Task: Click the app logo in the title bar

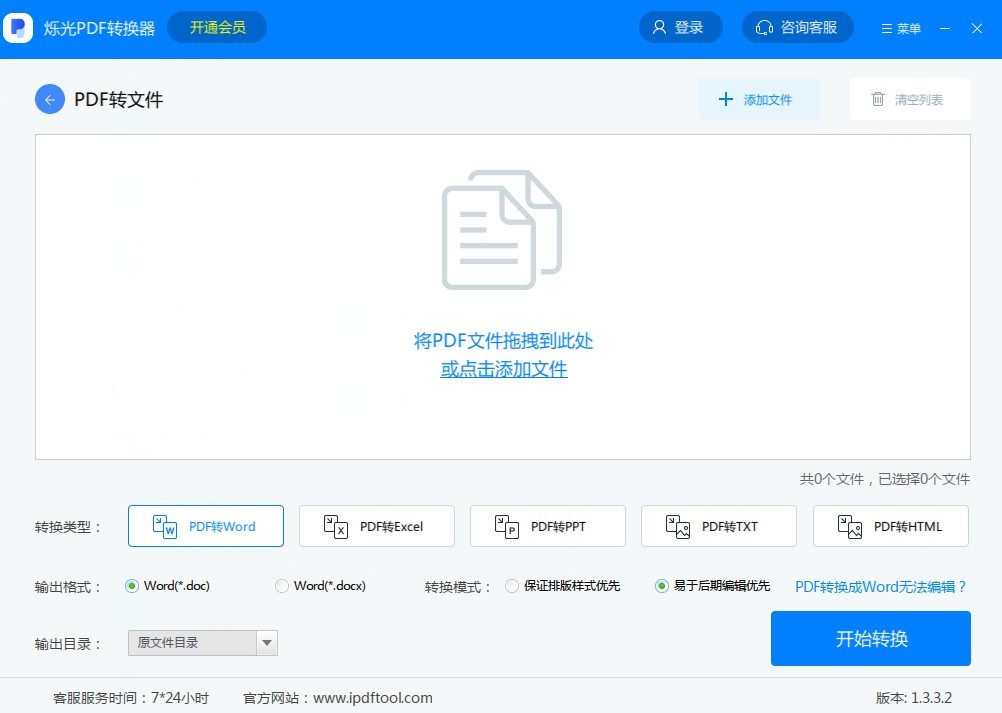Action: click(x=18, y=27)
